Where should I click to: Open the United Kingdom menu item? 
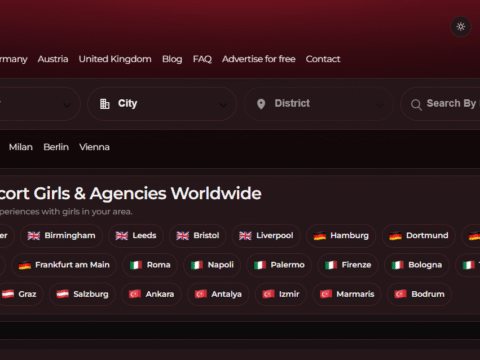coord(115,59)
